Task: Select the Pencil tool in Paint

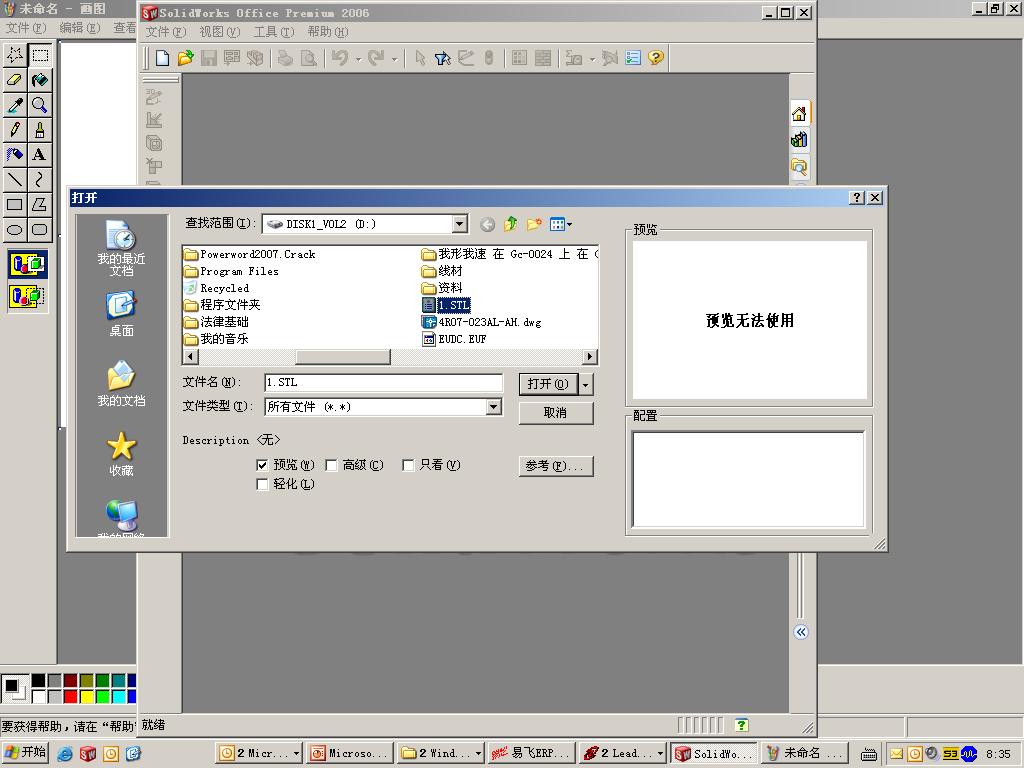Action: tap(15, 130)
